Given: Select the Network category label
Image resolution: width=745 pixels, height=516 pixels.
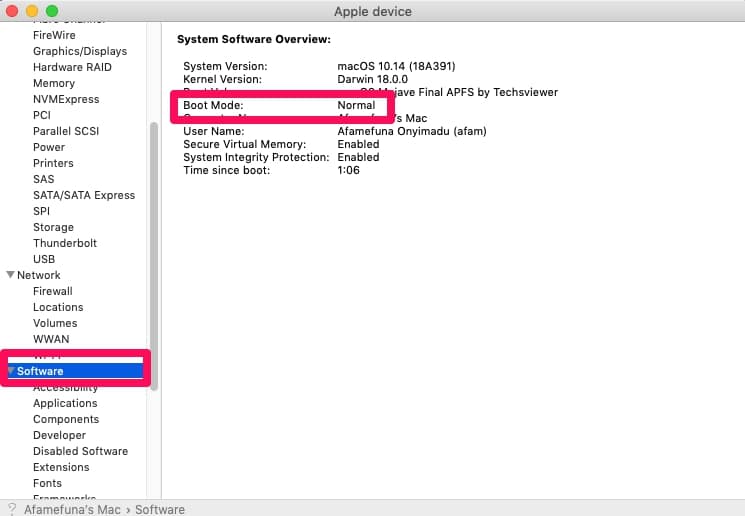Looking at the screenshot, I should tap(39, 275).
